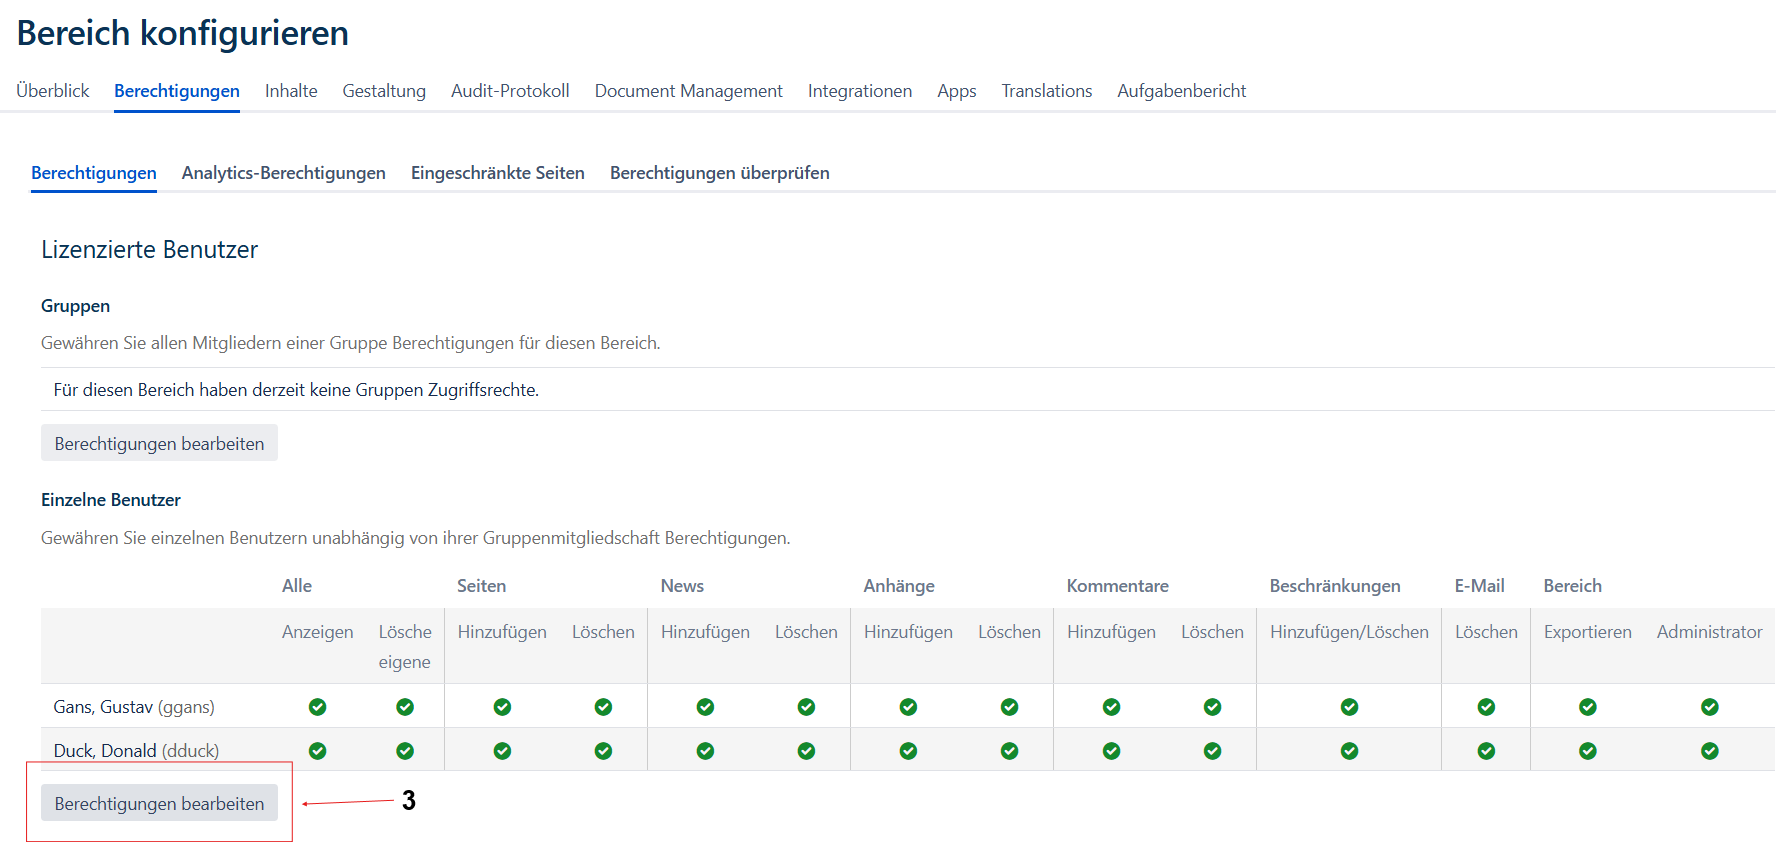The height and width of the screenshot is (842, 1776).
Task: Switch to the Audit-Protokoll tab
Action: (510, 91)
